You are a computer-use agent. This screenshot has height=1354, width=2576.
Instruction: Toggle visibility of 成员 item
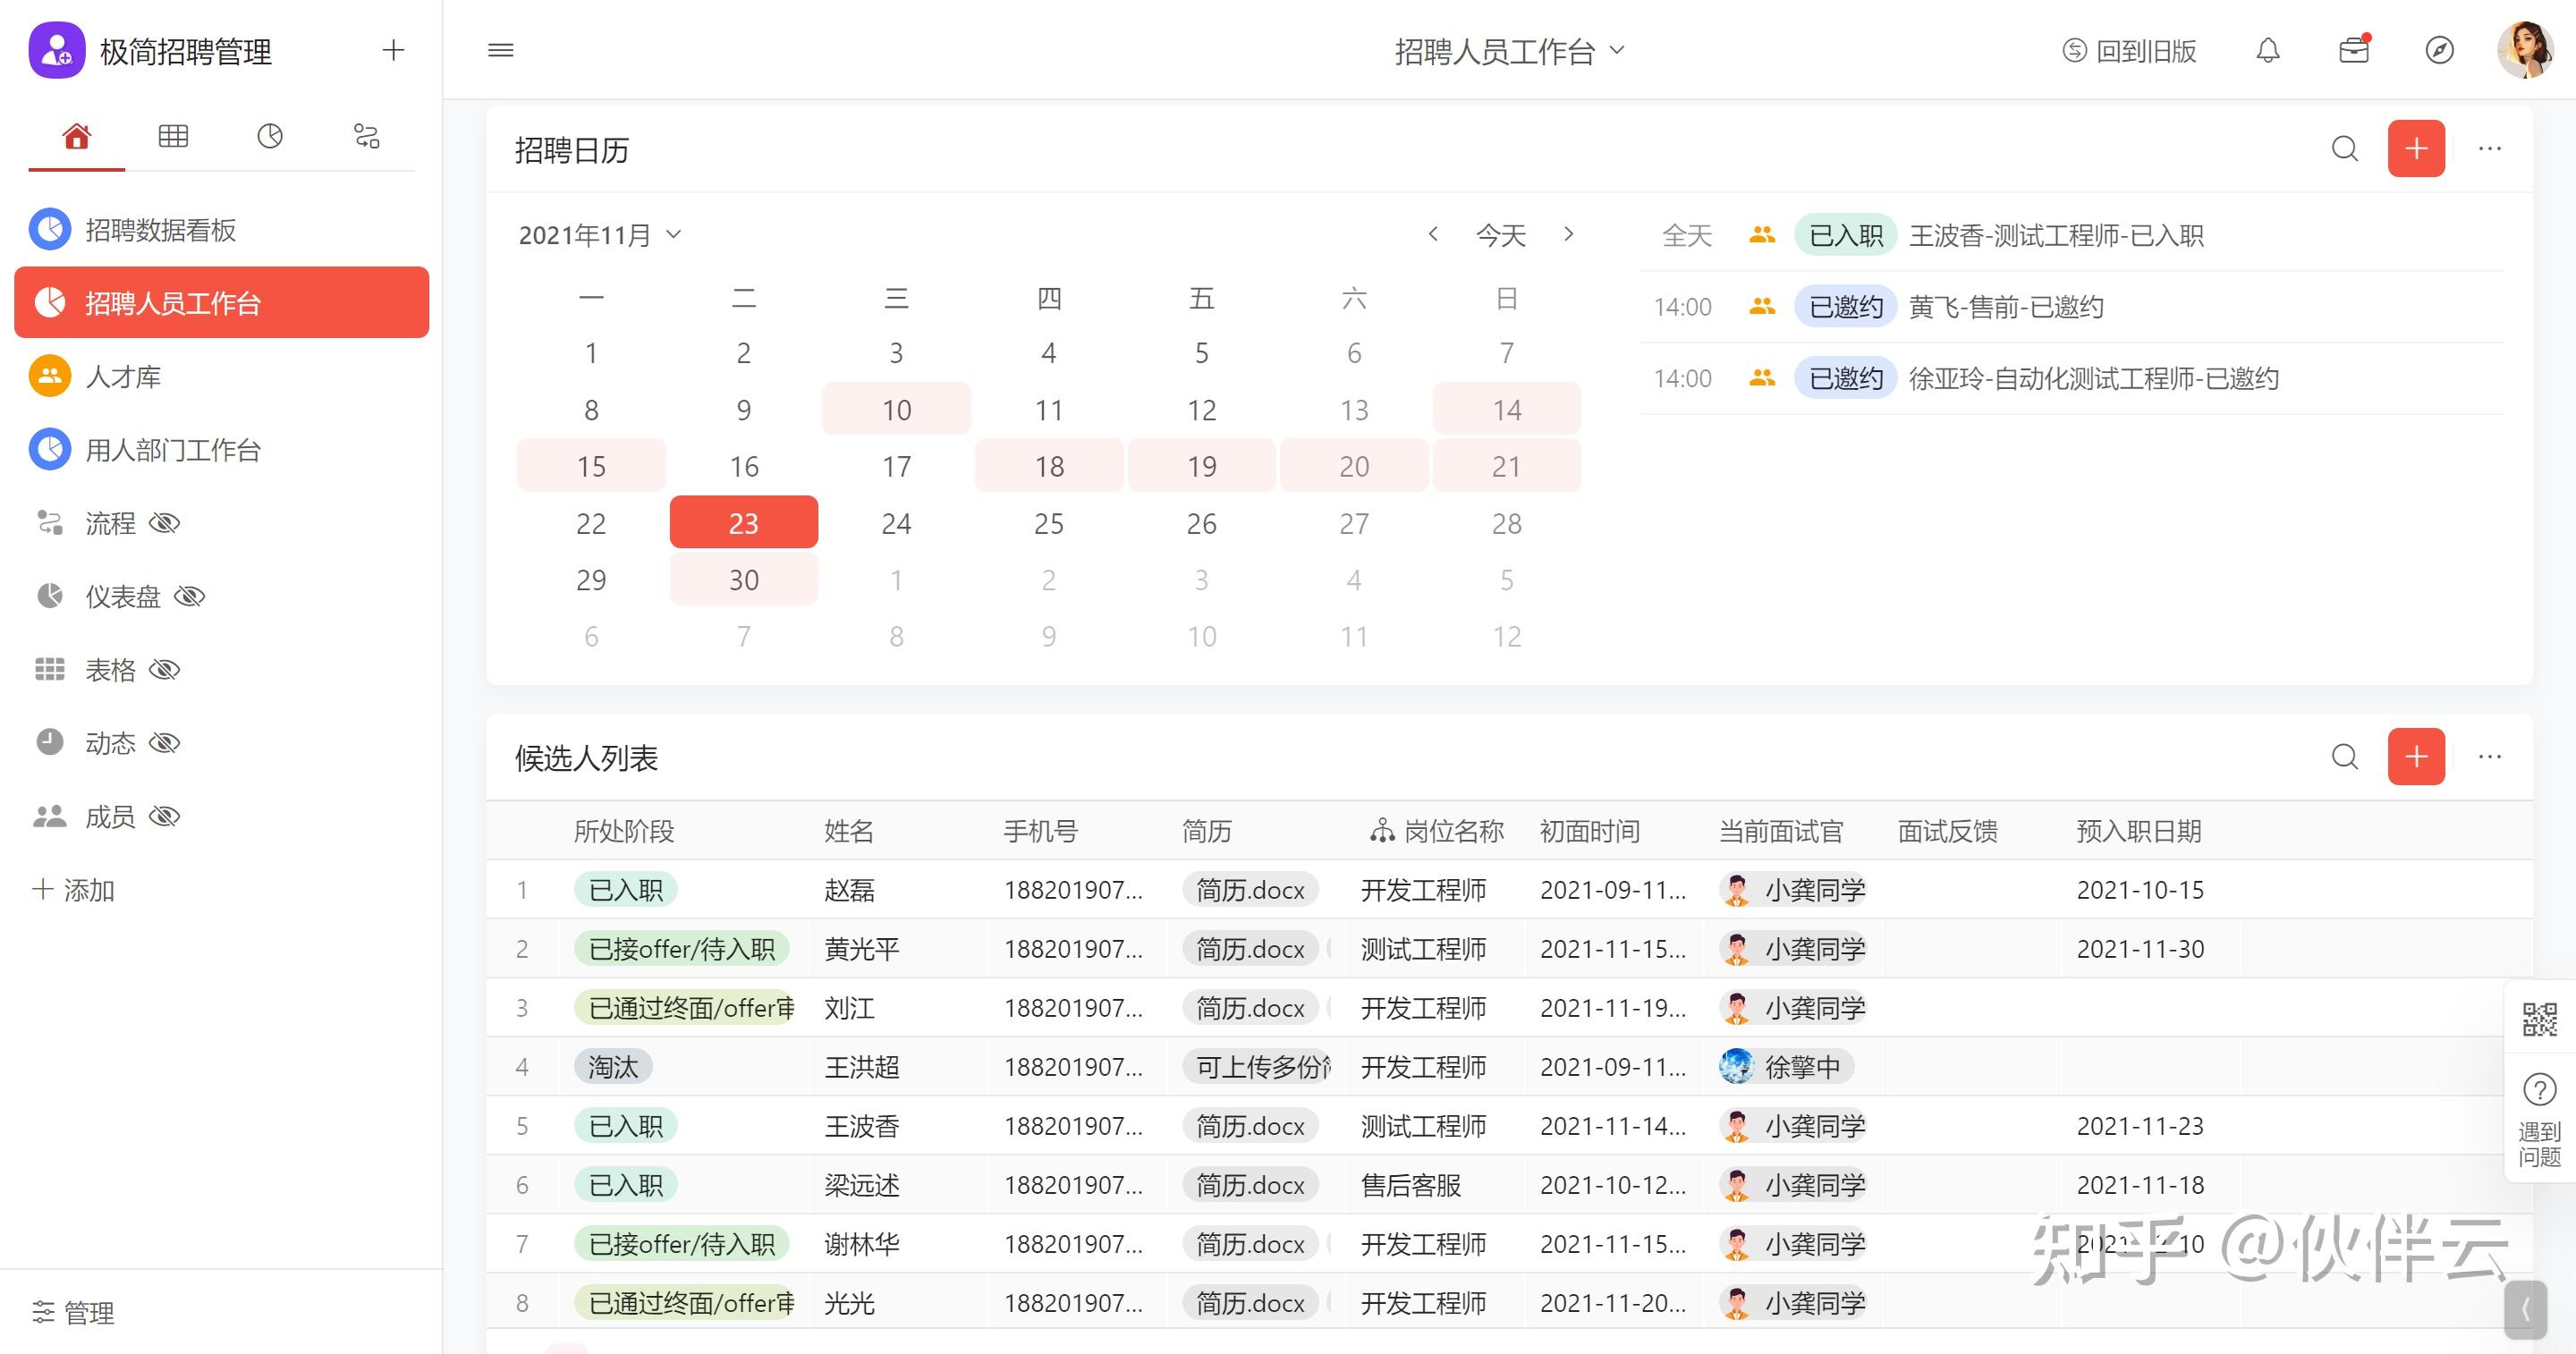164,817
